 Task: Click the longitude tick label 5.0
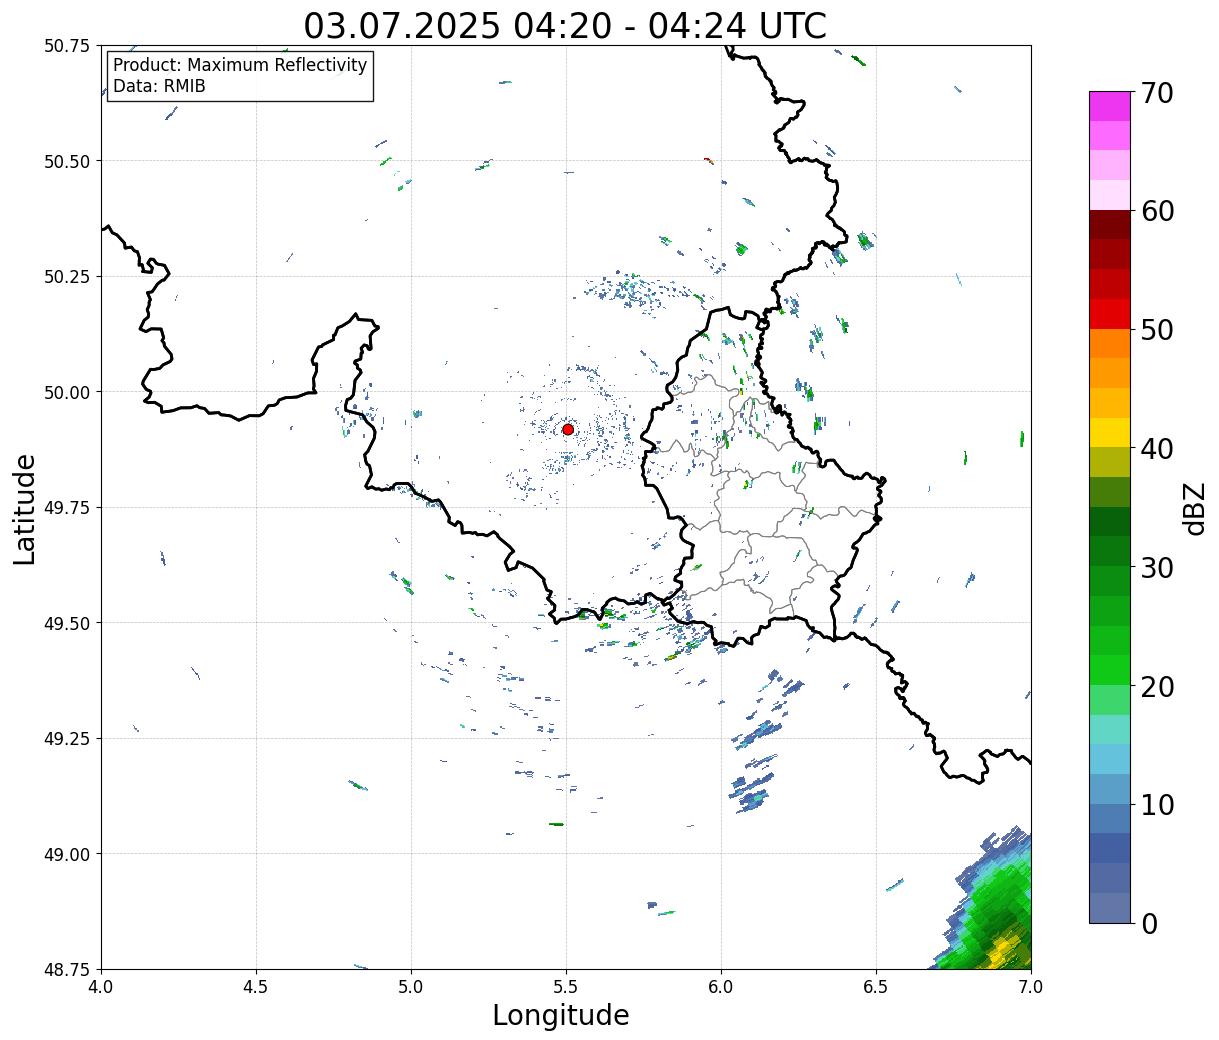click(x=411, y=987)
